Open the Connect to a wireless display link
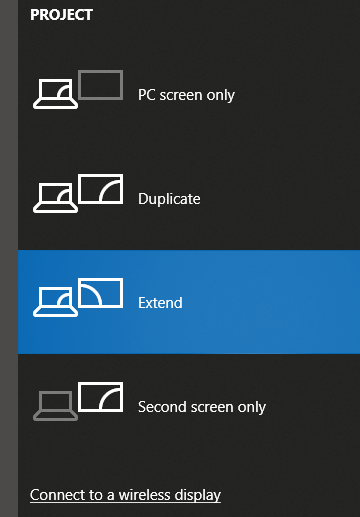This screenshot has width=360, height=517. coord(125,495)
